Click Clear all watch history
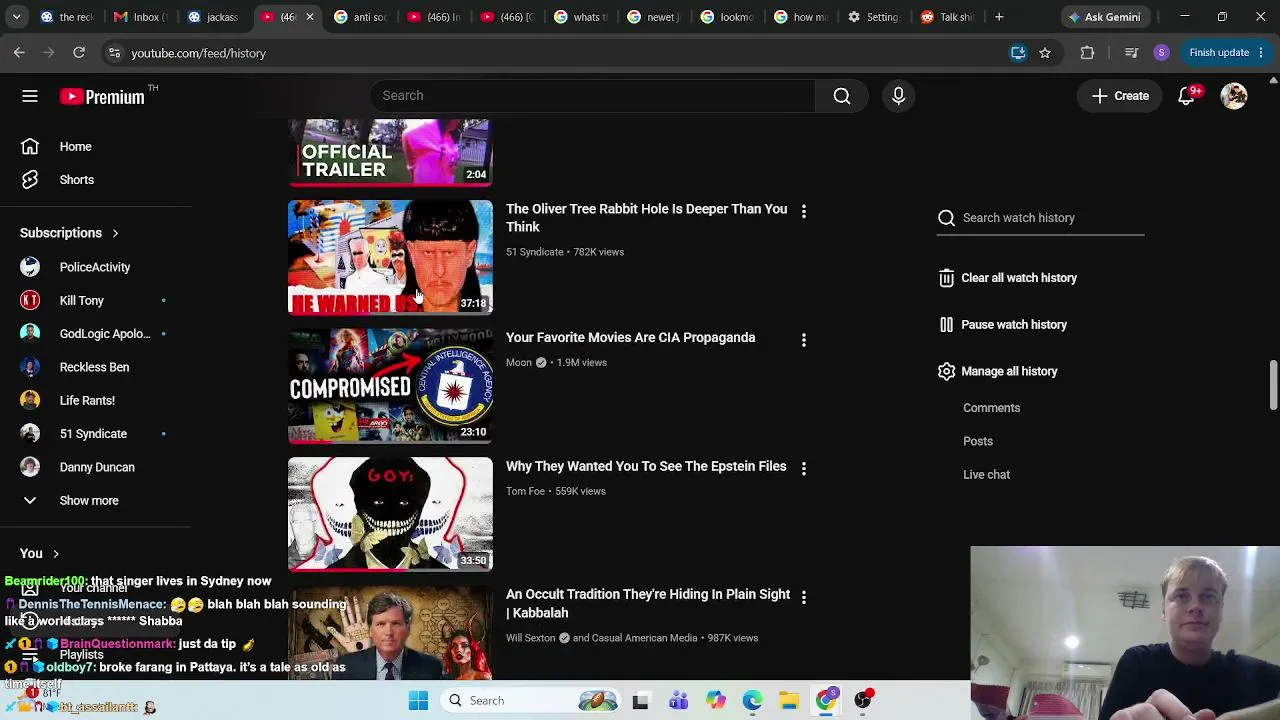The height and width of the screenshot is (720, 1280). [x=1019, y=278]
